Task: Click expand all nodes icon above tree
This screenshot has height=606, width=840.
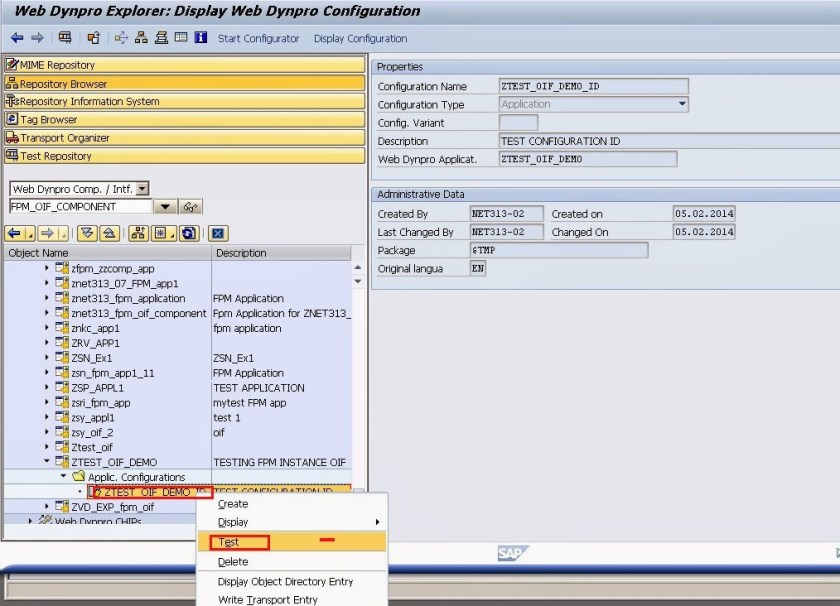Action: [x=87, y=234]
